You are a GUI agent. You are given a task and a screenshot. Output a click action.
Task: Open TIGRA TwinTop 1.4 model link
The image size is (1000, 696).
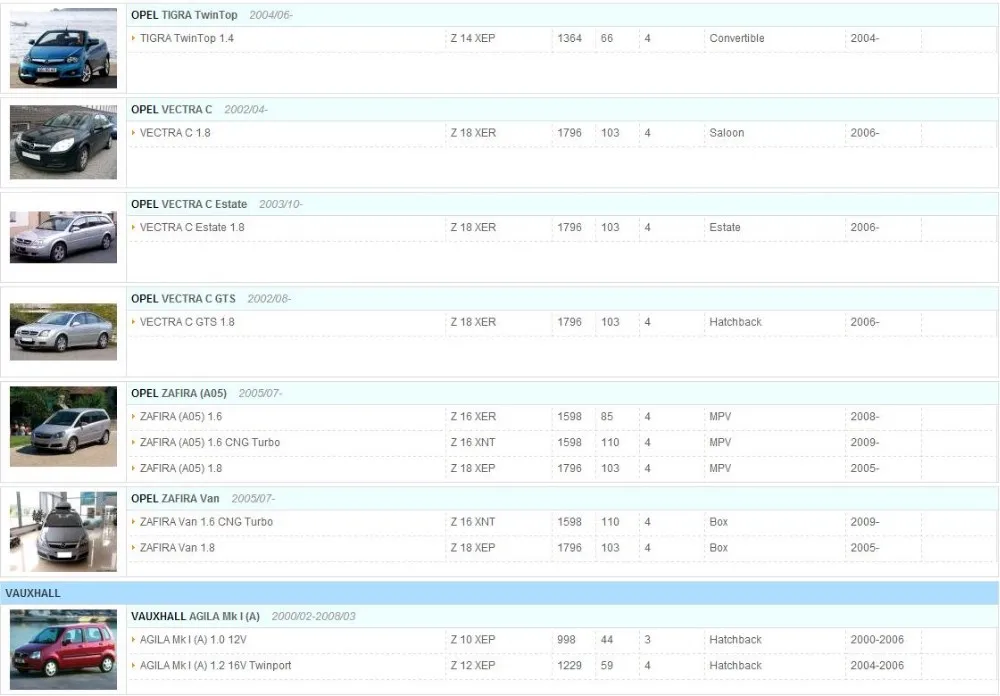point(187,38)
